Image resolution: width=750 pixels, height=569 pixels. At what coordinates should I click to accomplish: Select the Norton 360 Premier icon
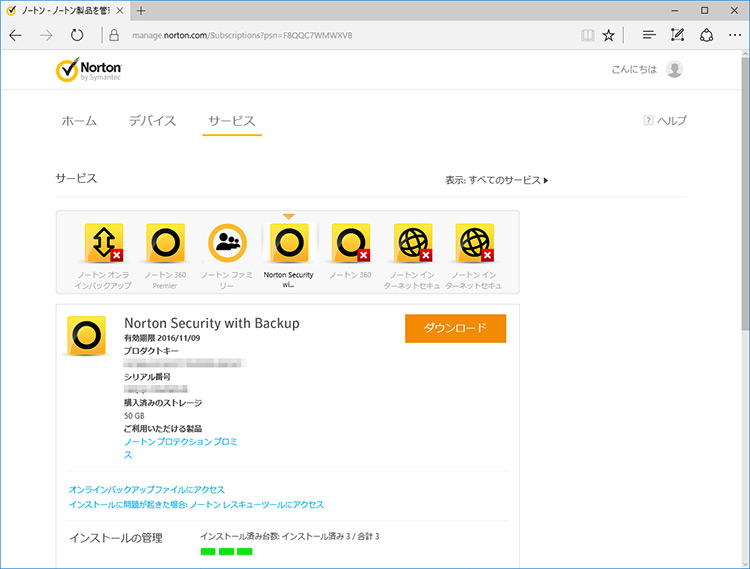tap(165, 243)
